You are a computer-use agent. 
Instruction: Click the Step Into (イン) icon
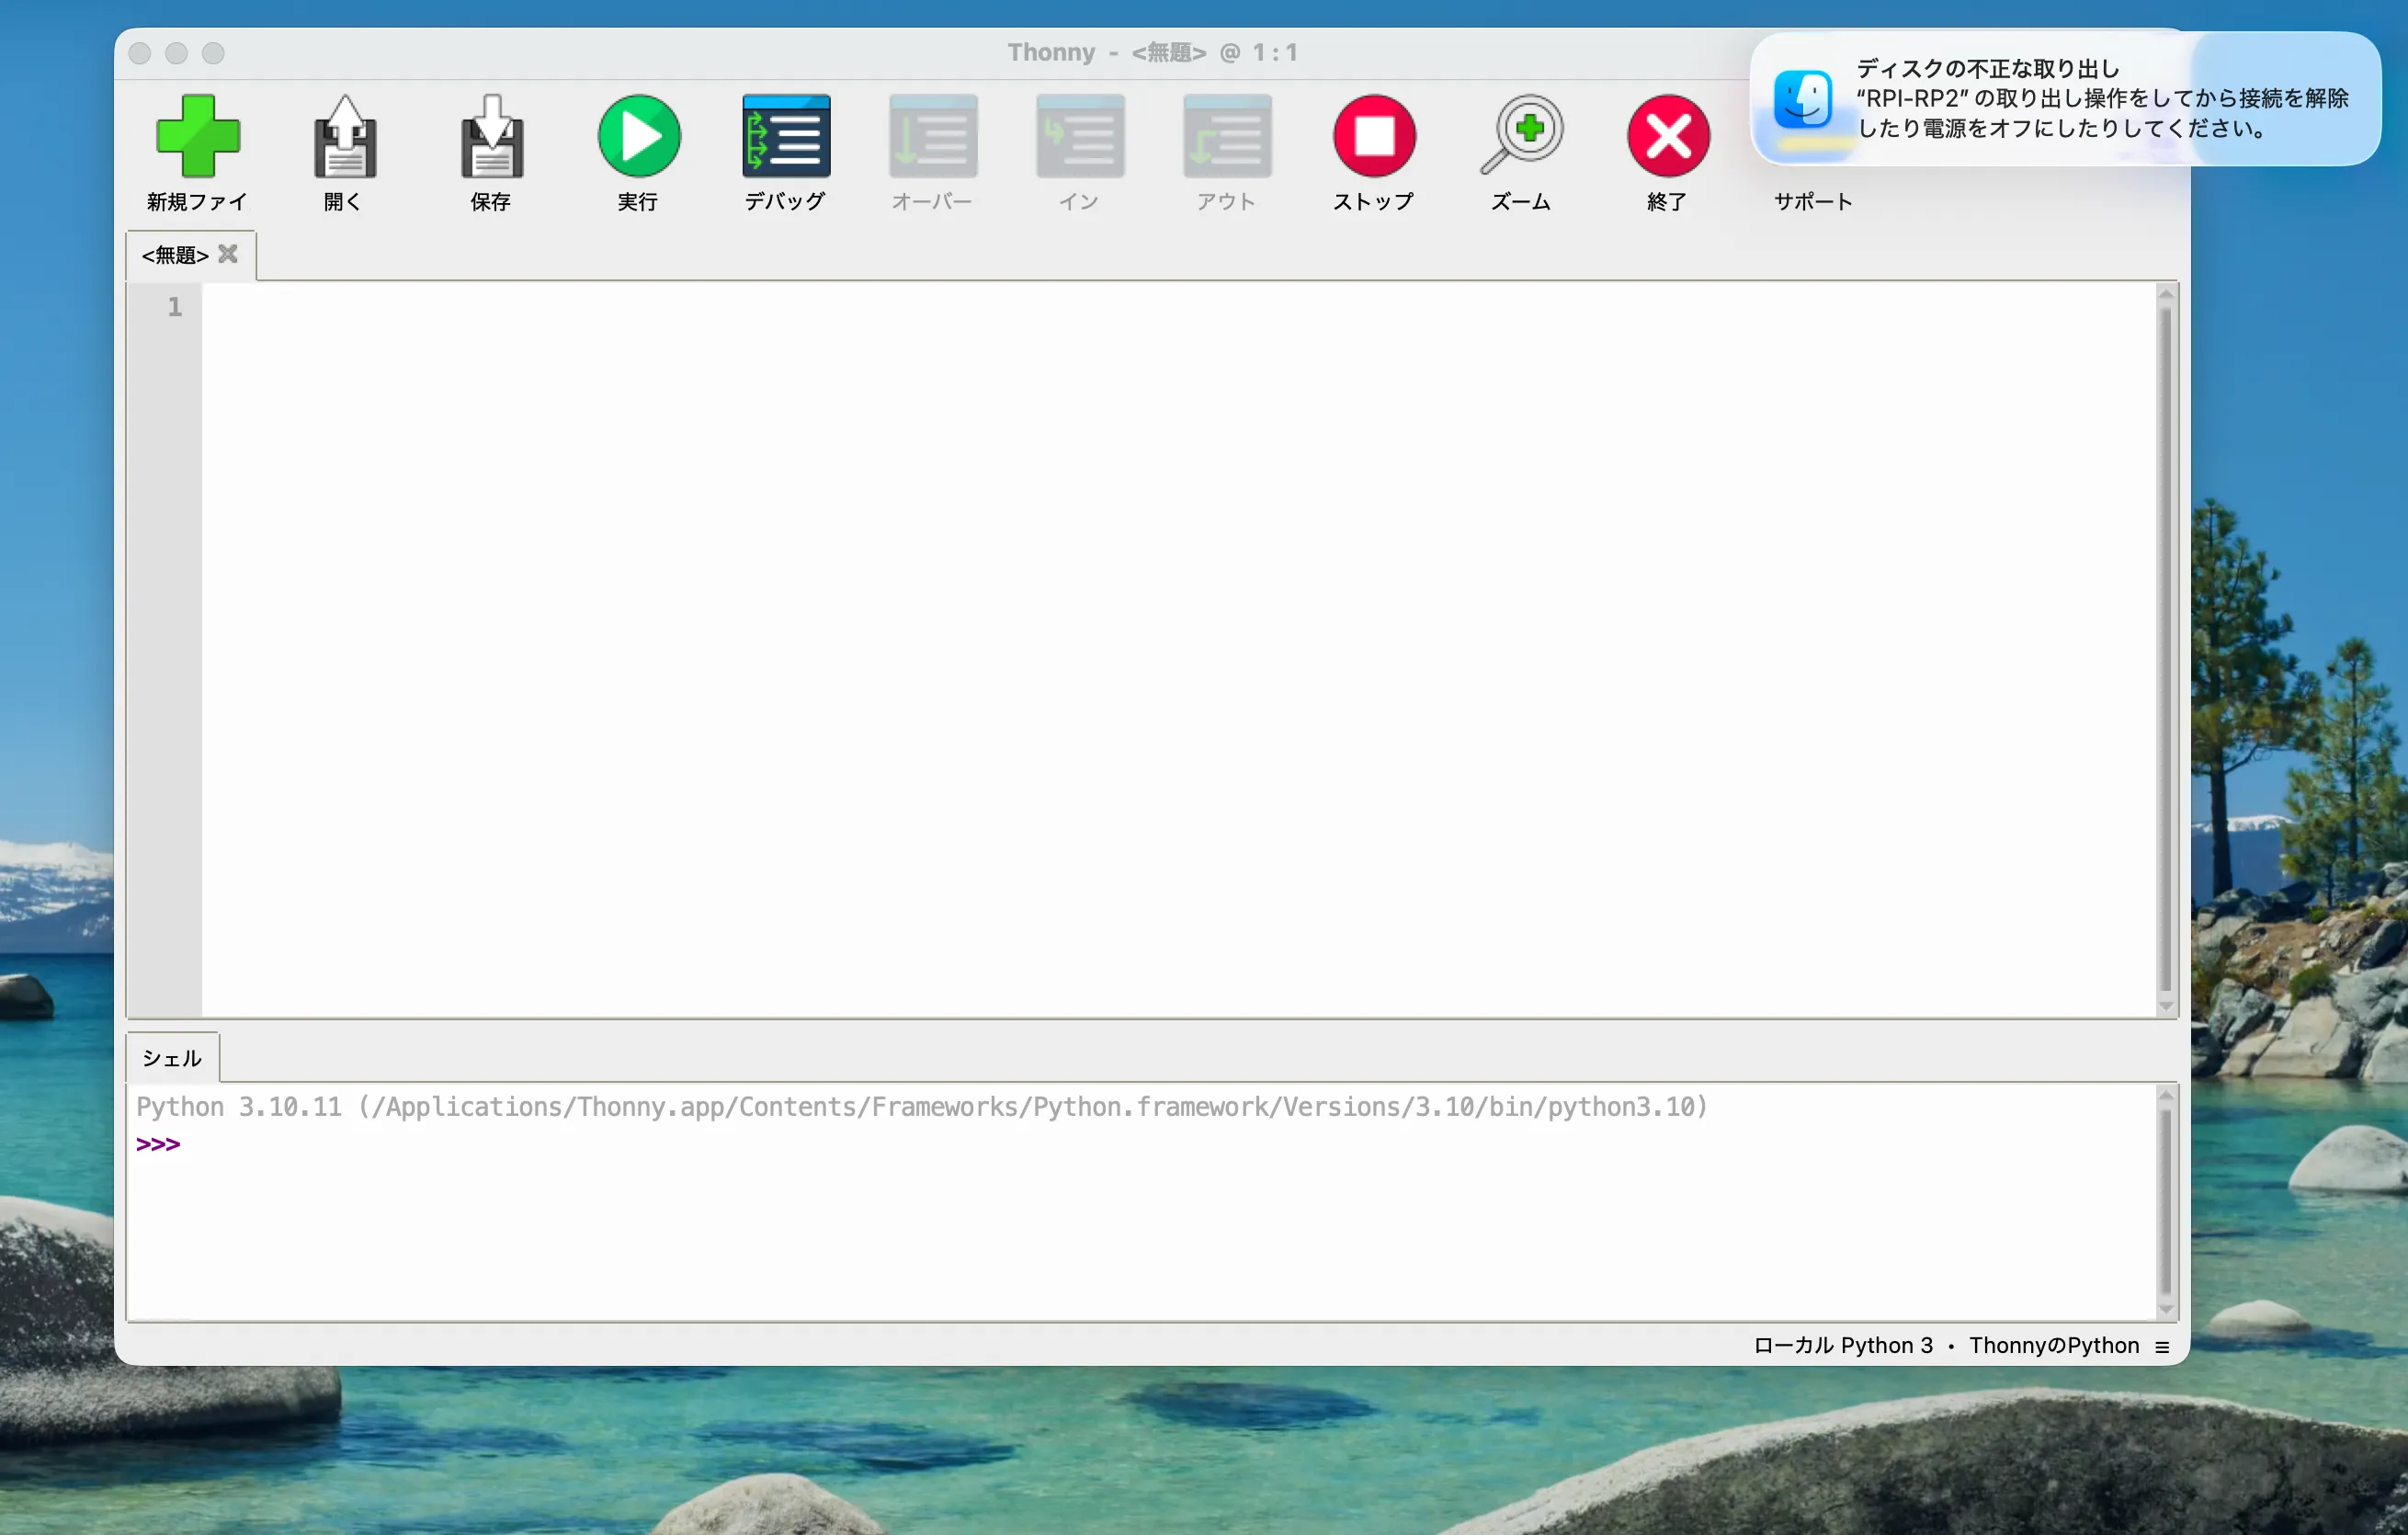click(1080, 137)
